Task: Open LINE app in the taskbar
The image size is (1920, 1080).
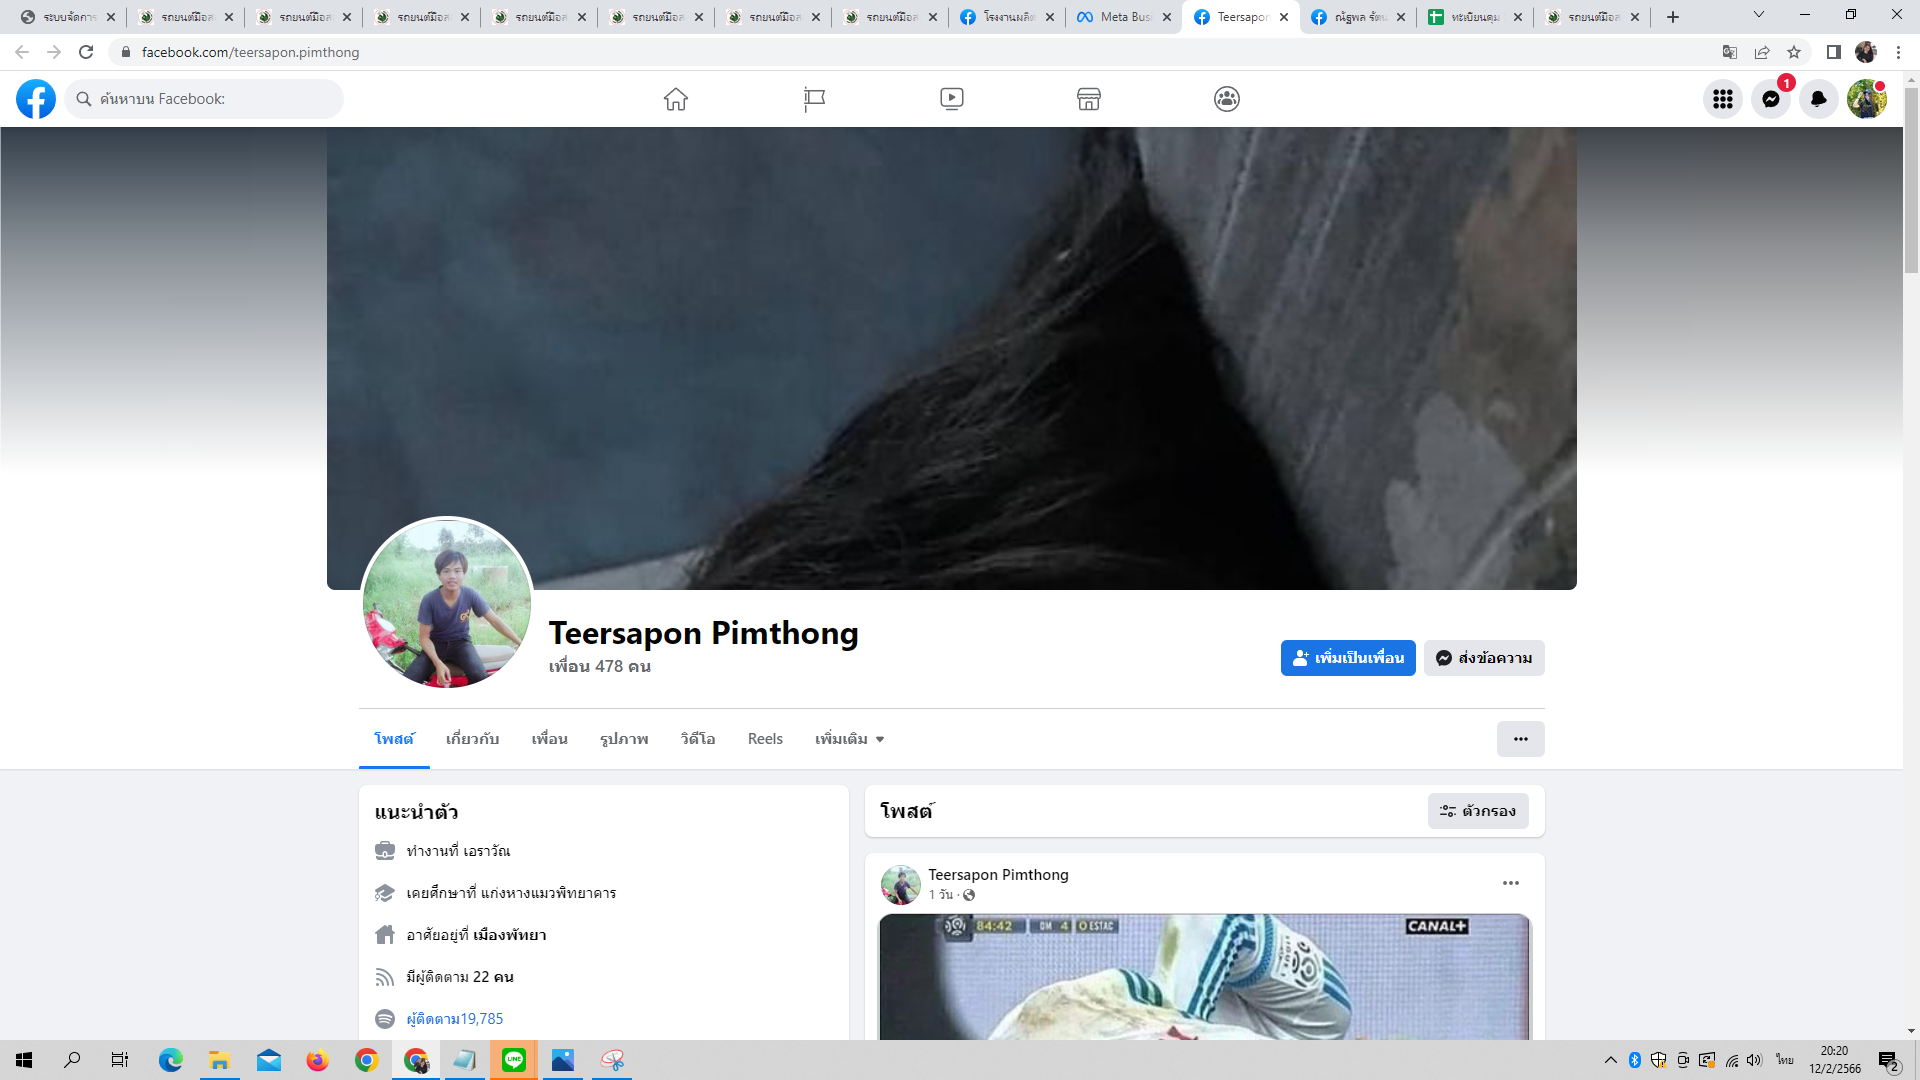Action: point(514,1060)
